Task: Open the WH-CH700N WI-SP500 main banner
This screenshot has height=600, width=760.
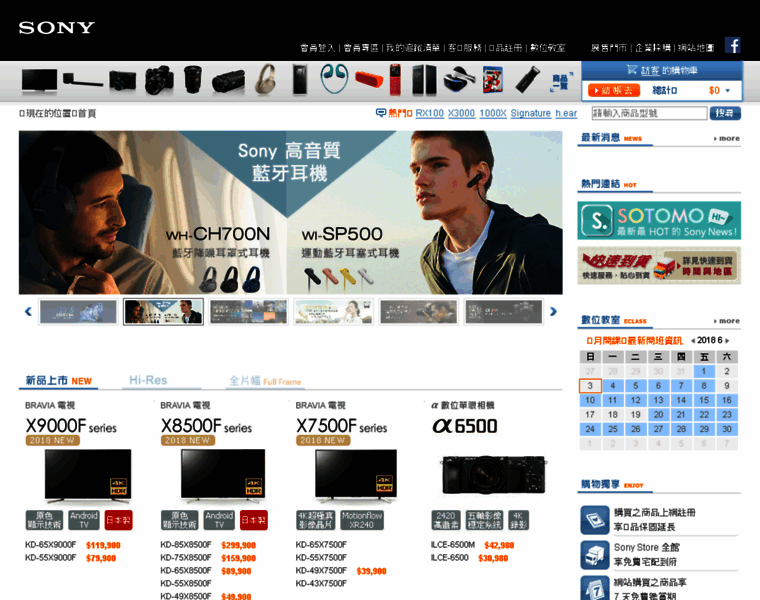Action: 291,212
